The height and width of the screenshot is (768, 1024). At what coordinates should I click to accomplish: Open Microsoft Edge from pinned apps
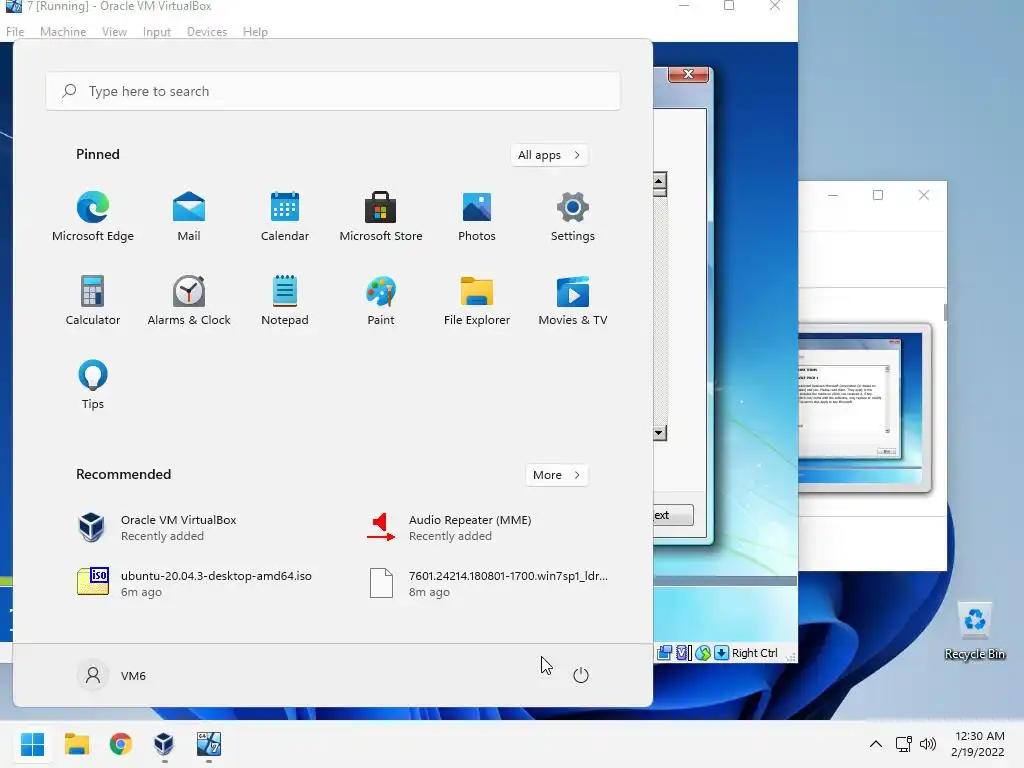[x=93, y=217]
